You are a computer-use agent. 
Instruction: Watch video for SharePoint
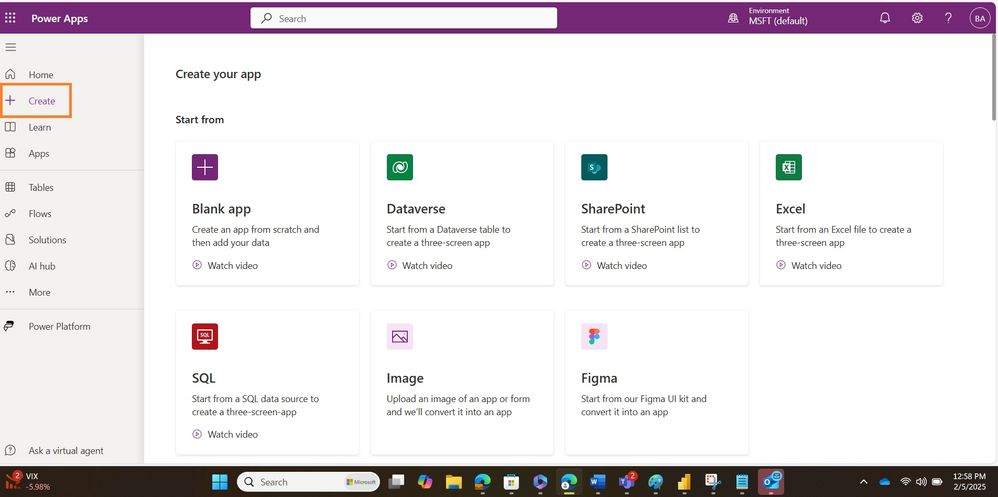pyautogui.click(x=614, y=265)
